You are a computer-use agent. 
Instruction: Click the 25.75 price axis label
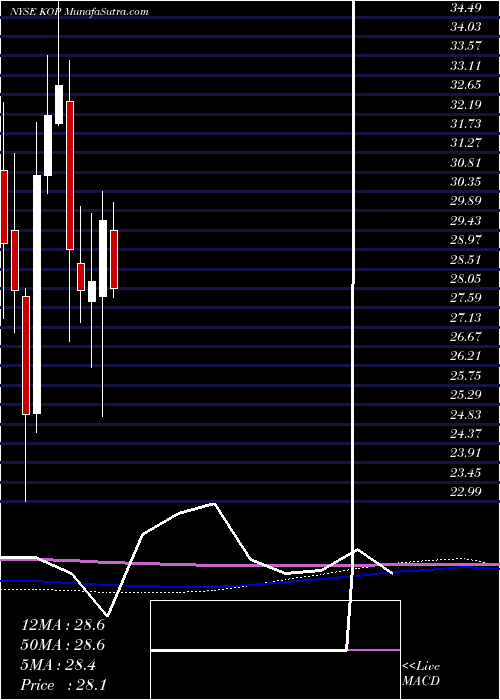tap(466, 376)
